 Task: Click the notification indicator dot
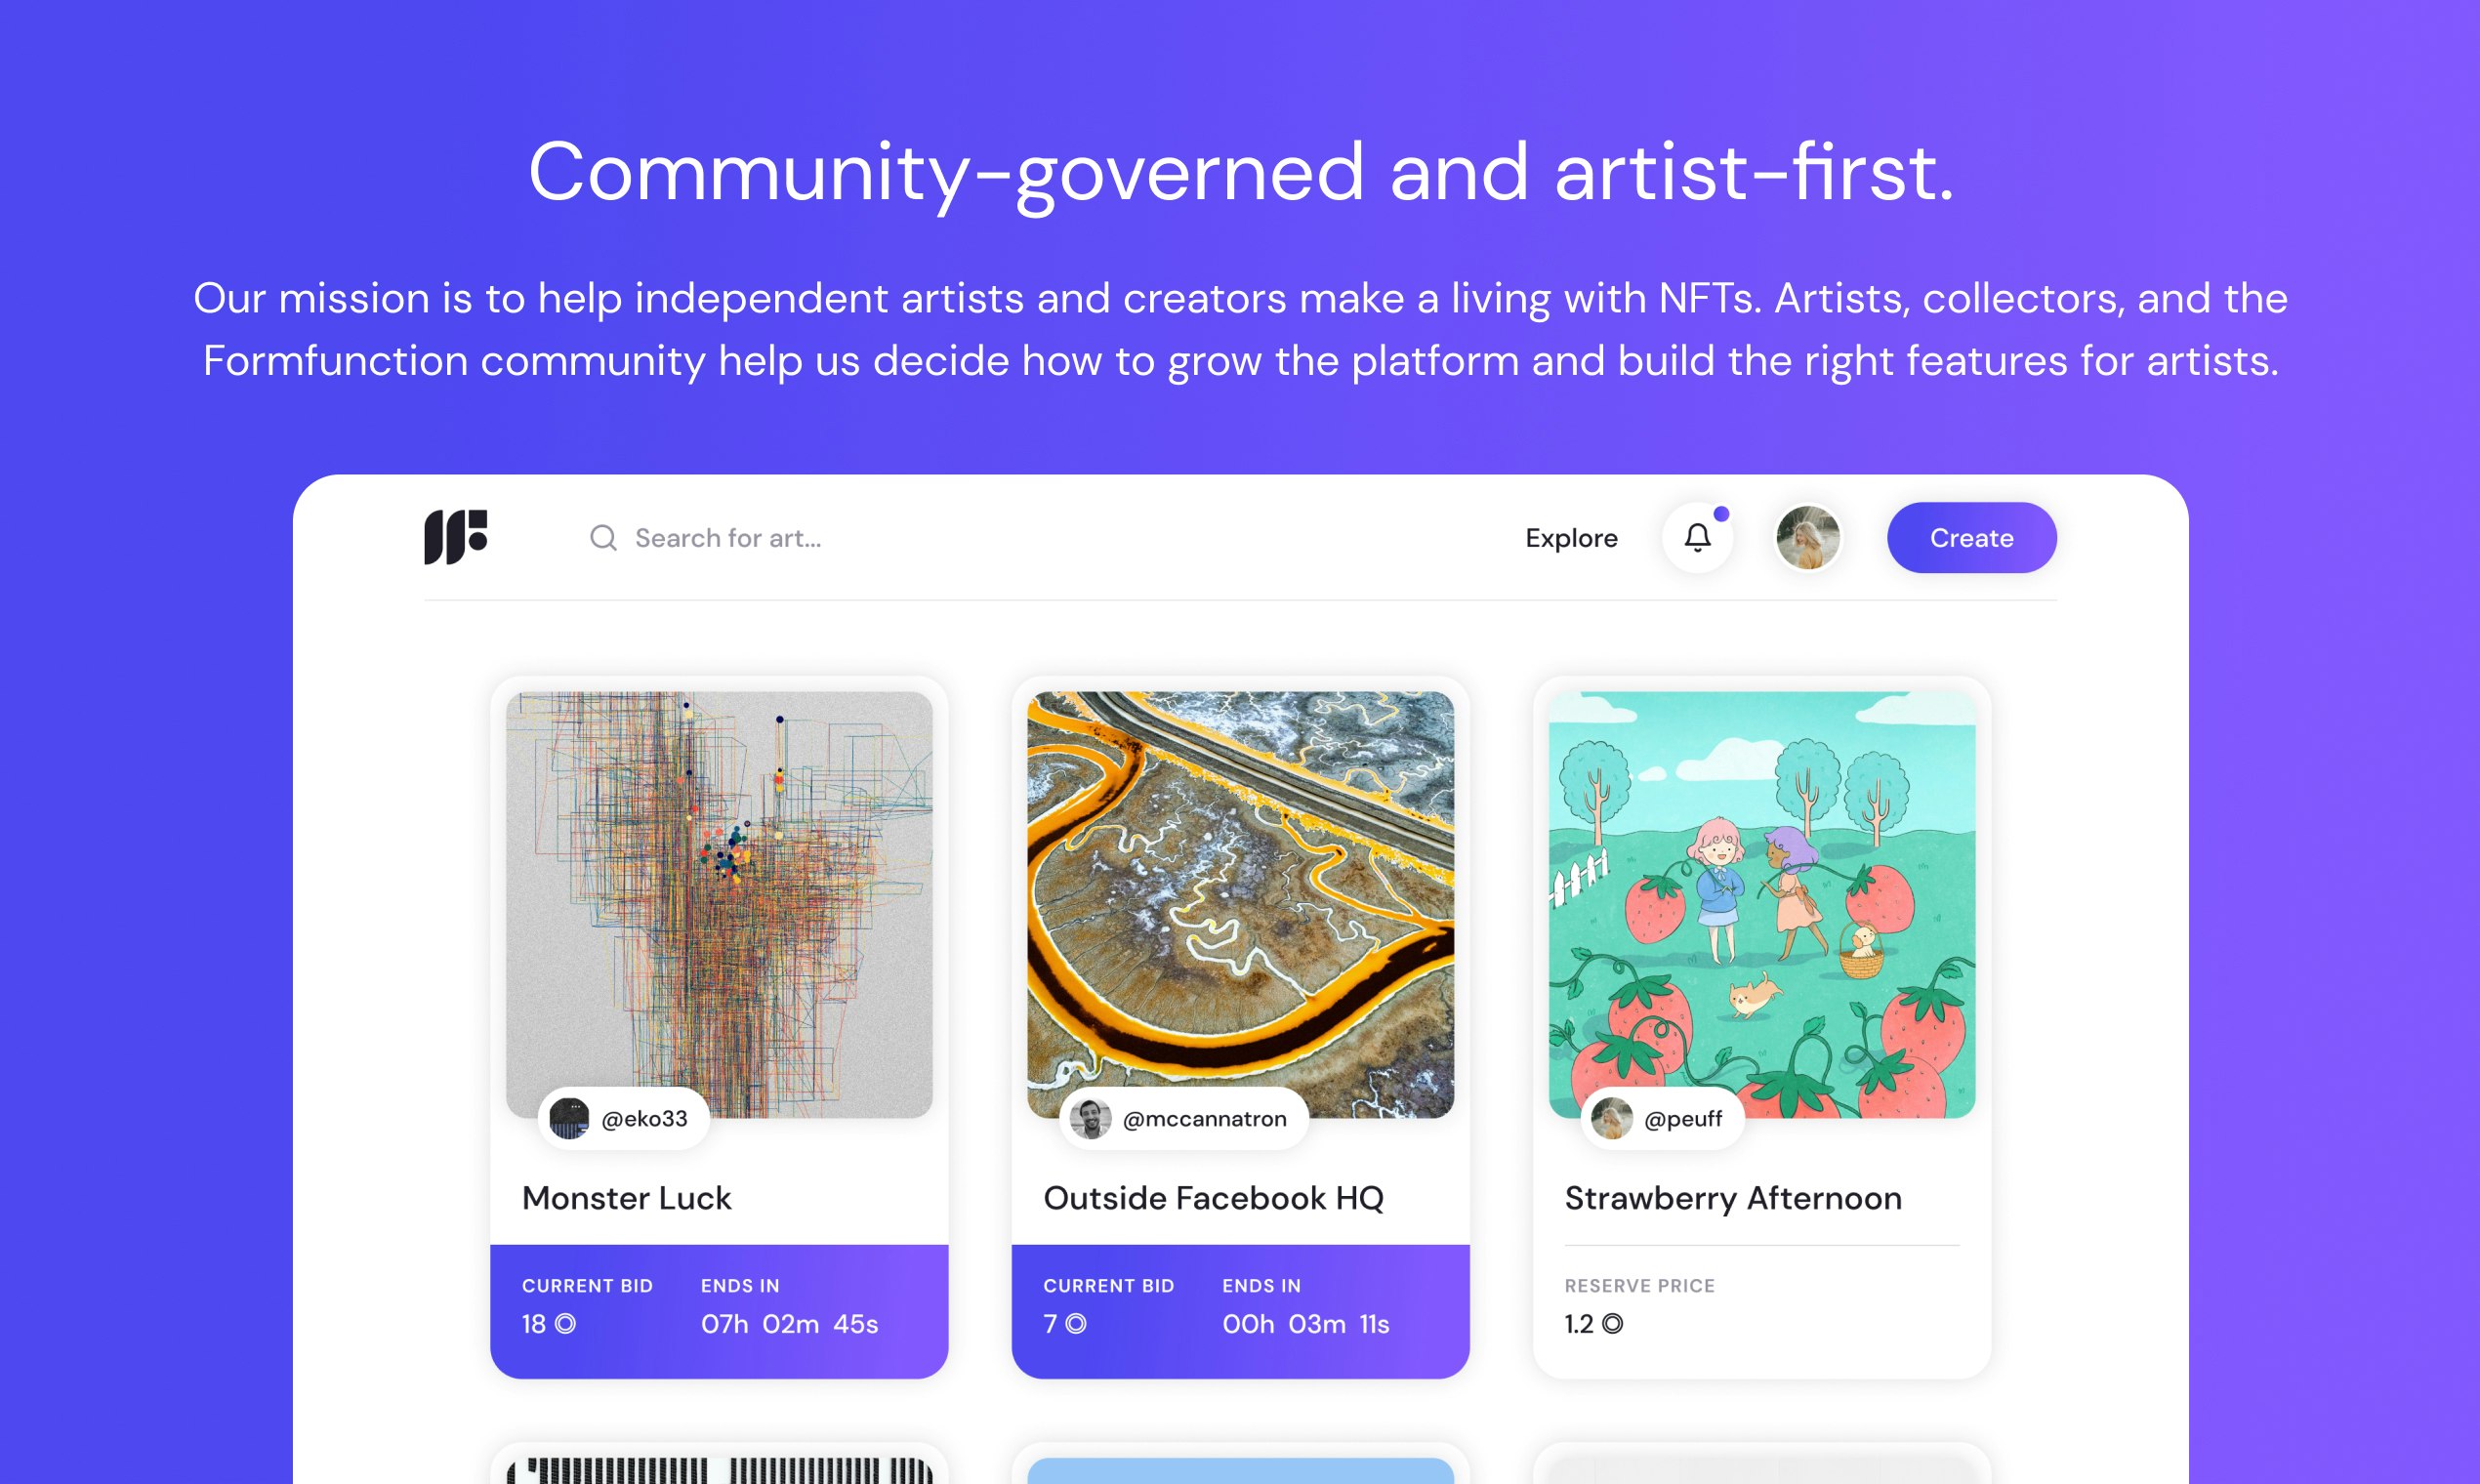[x=1721, y=514]
